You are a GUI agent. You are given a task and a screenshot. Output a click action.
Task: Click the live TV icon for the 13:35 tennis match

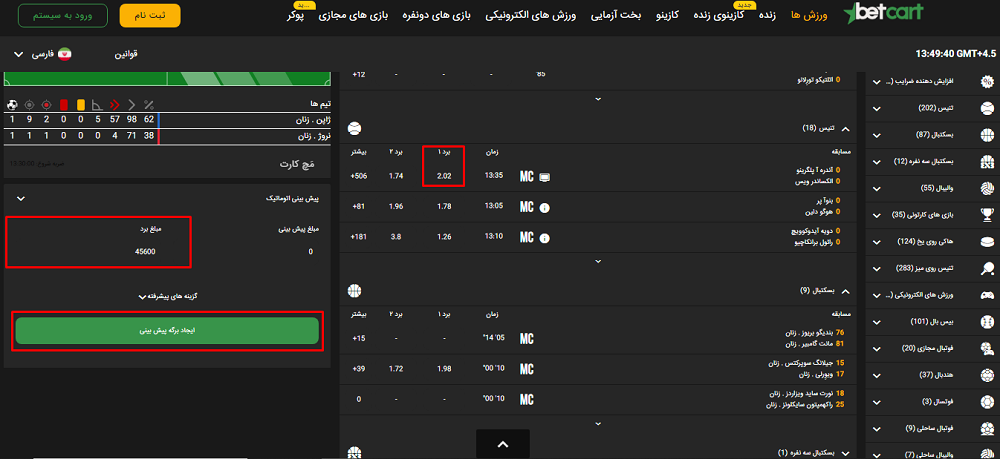[x=545, y=177]
